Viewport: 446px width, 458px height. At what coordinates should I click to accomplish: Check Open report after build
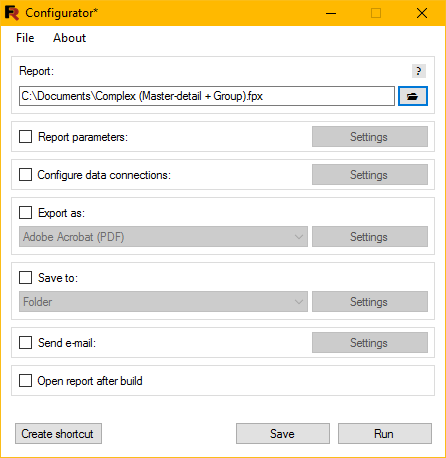point(26,381)
